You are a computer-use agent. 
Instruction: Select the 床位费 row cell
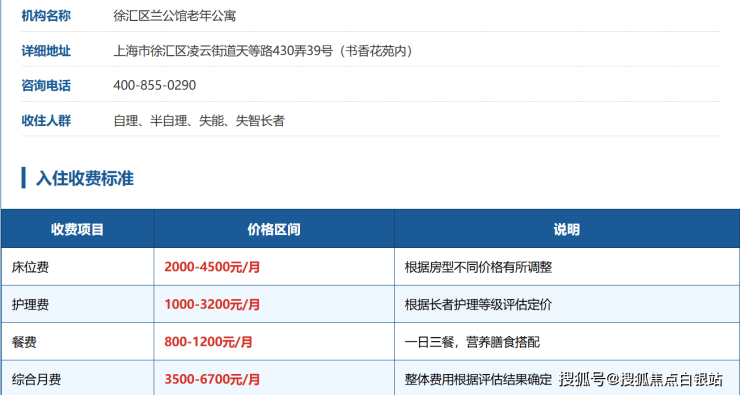pyautogui.click(x=77, y=267)
